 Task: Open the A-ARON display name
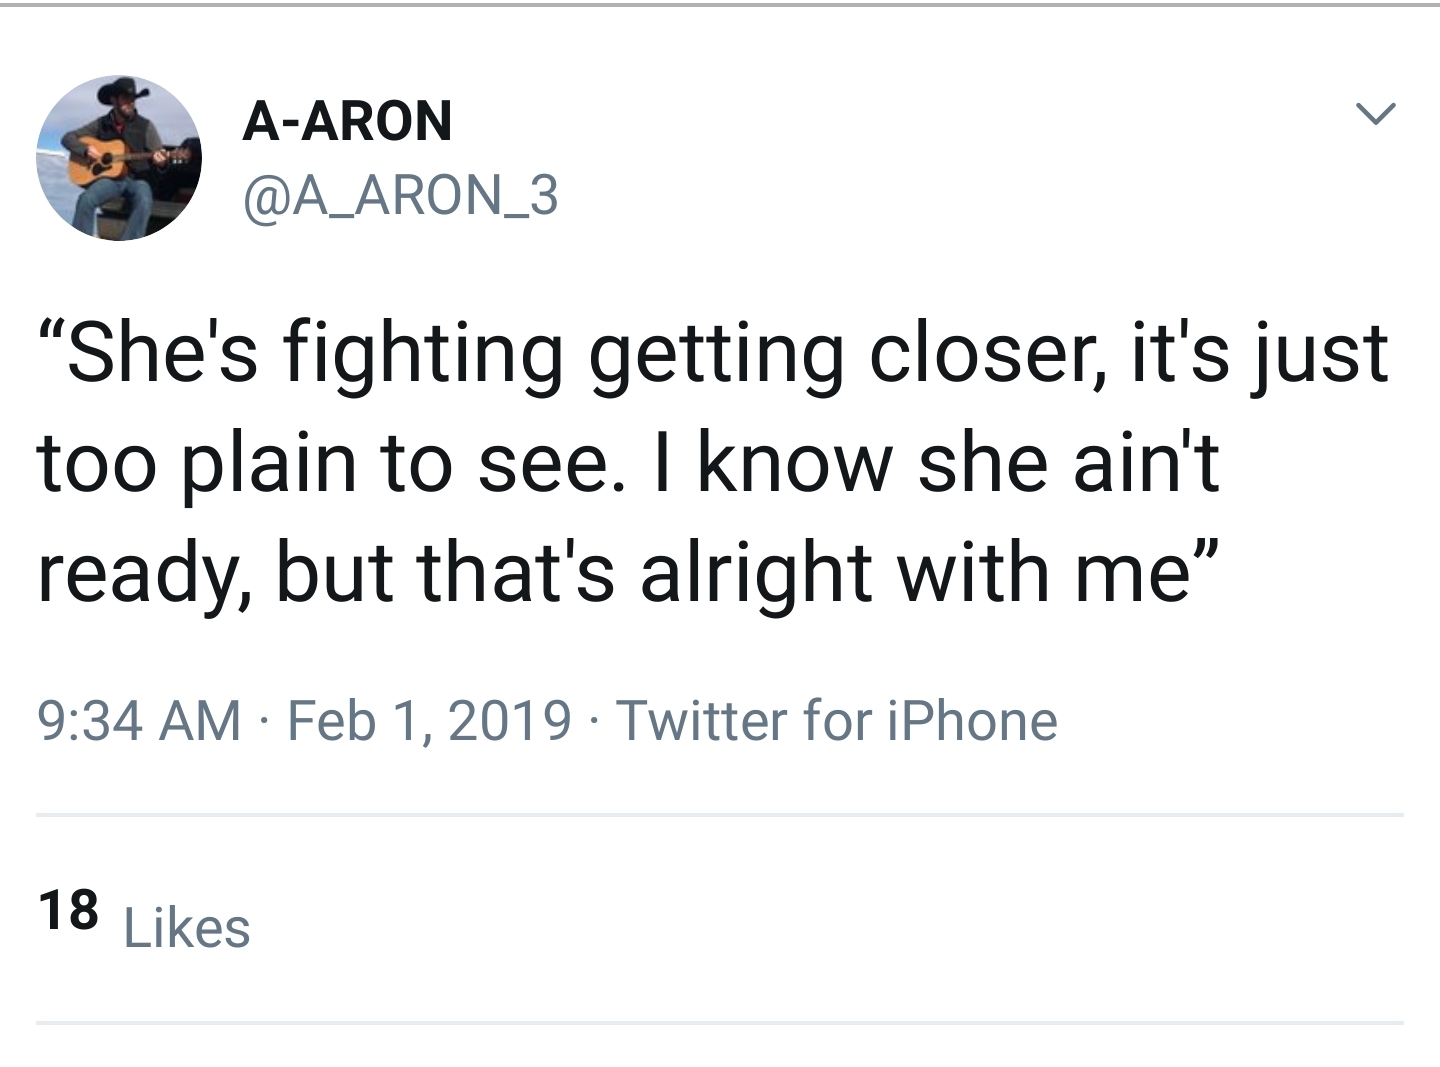(347, 121)
